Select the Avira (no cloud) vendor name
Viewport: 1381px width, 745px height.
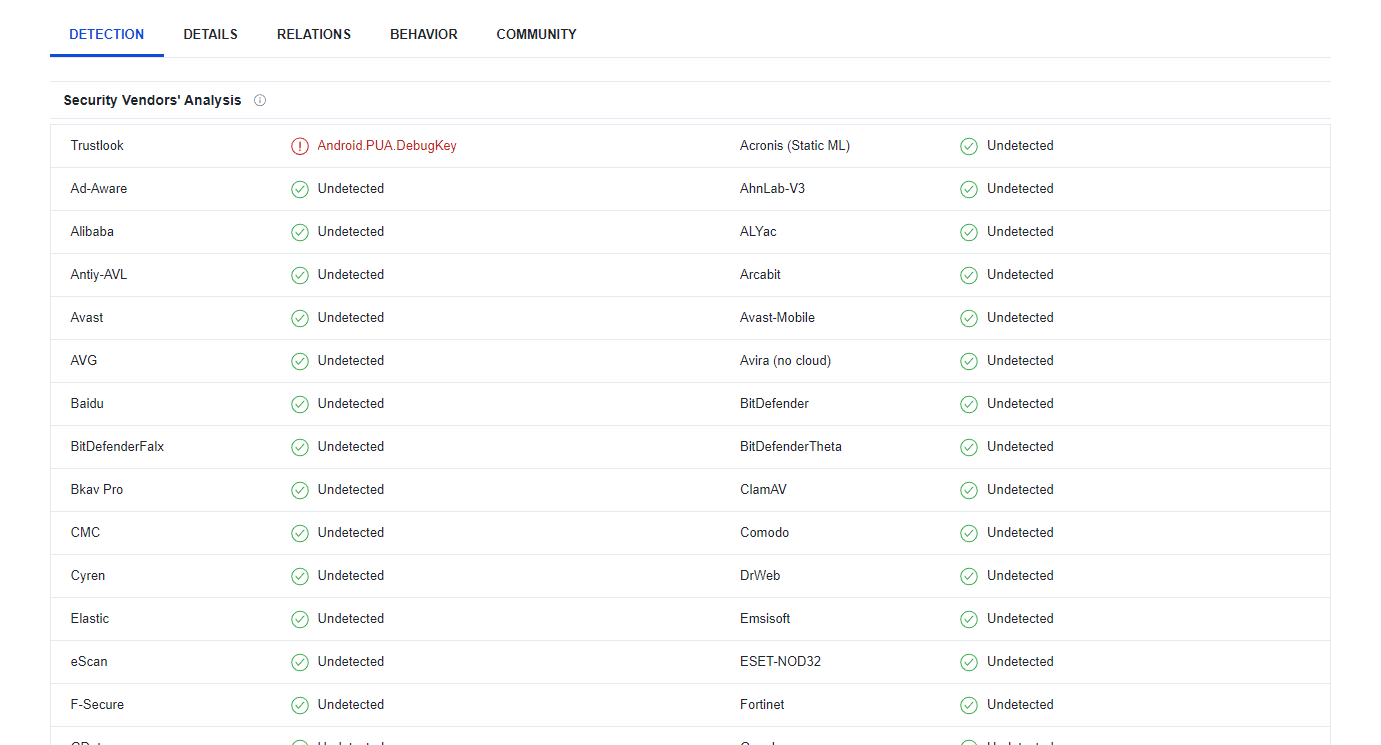(x=785, y=361)
